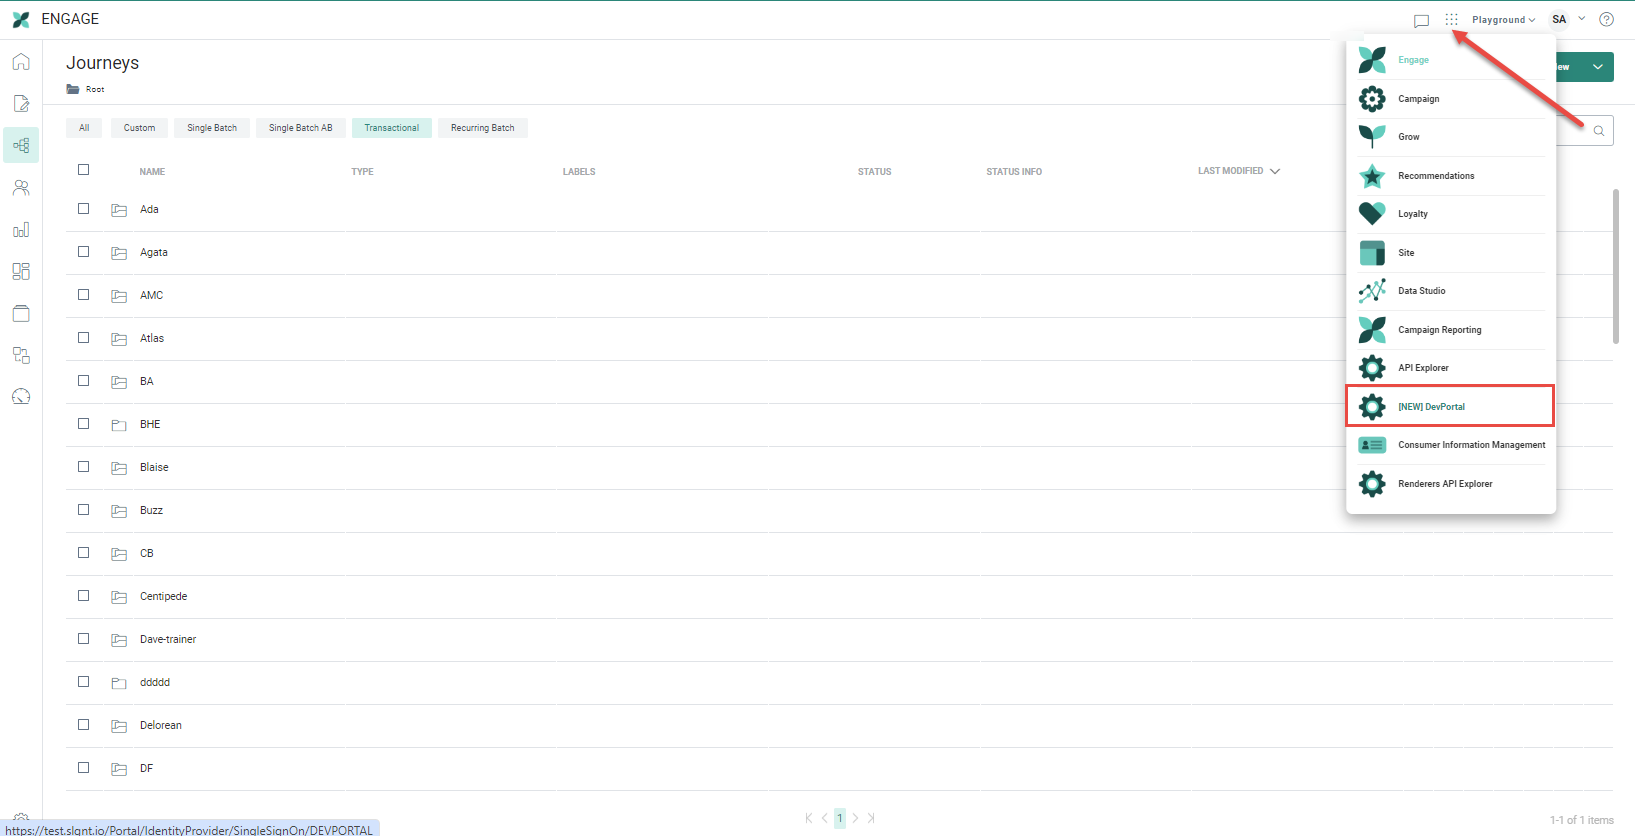Open the SA user account dropdown
This screenshot has height=836, width=1635.
pos(1567,19)
